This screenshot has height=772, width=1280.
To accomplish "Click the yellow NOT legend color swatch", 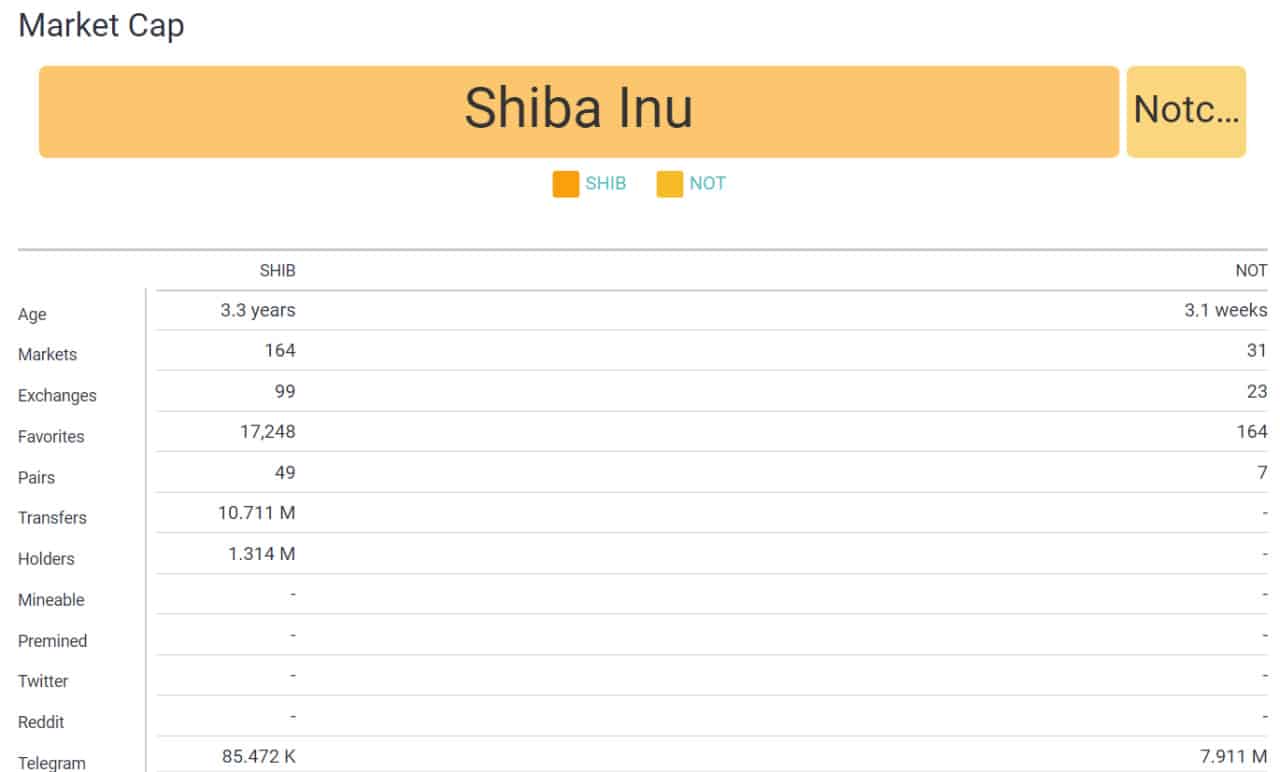I will click(669, 184).
